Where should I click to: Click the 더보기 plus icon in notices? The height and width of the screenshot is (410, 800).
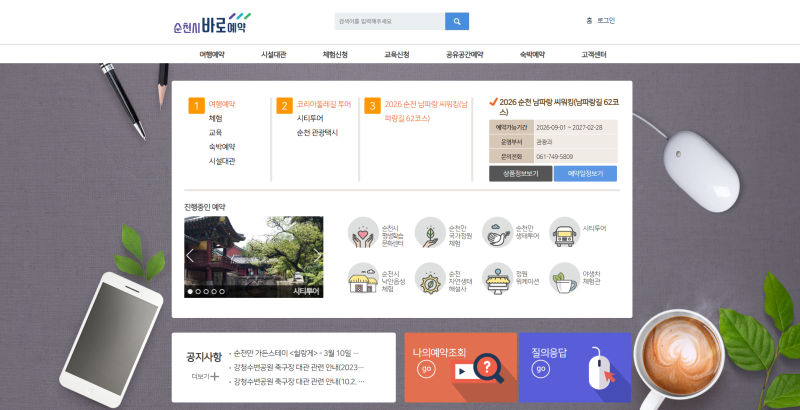[215, 376]
